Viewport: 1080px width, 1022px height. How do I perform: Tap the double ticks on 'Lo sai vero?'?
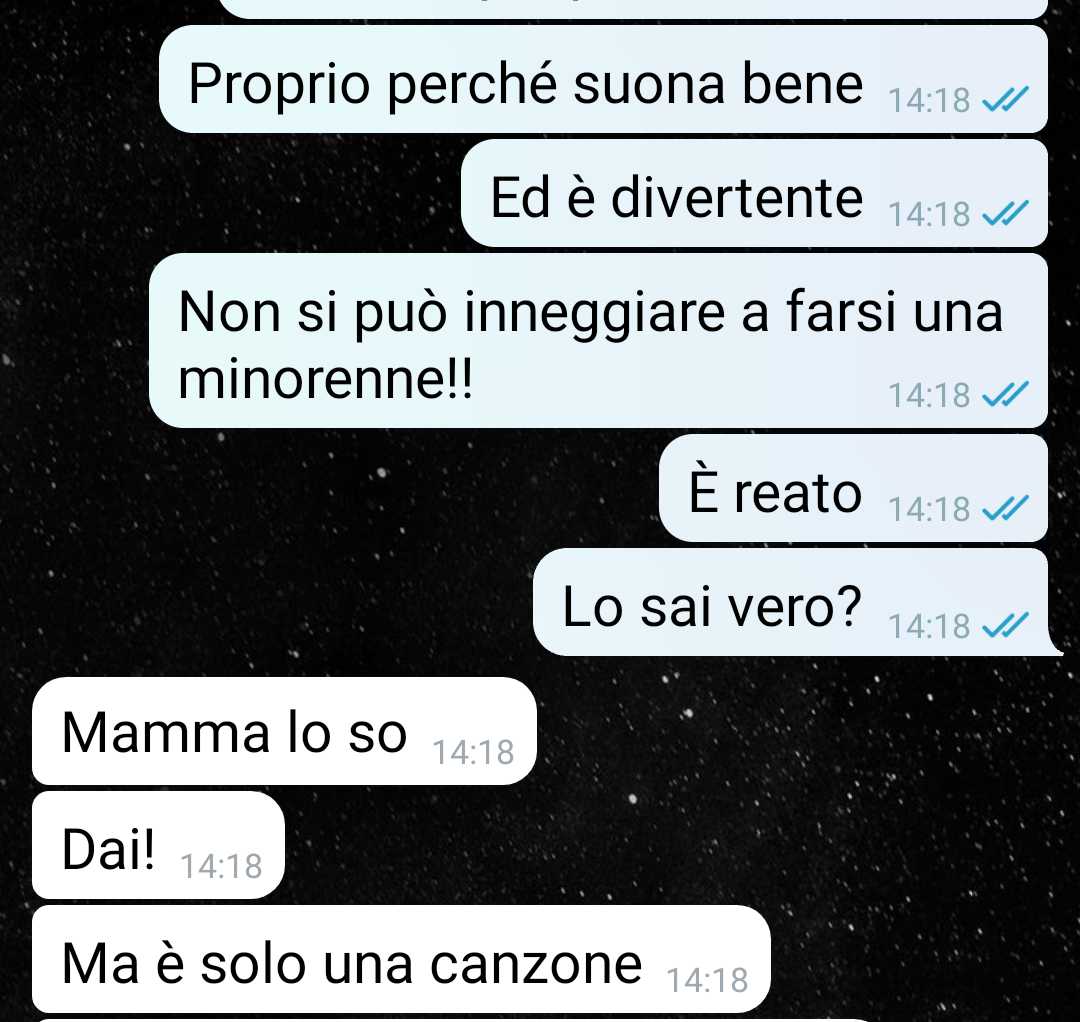[x=1005, y=625]
